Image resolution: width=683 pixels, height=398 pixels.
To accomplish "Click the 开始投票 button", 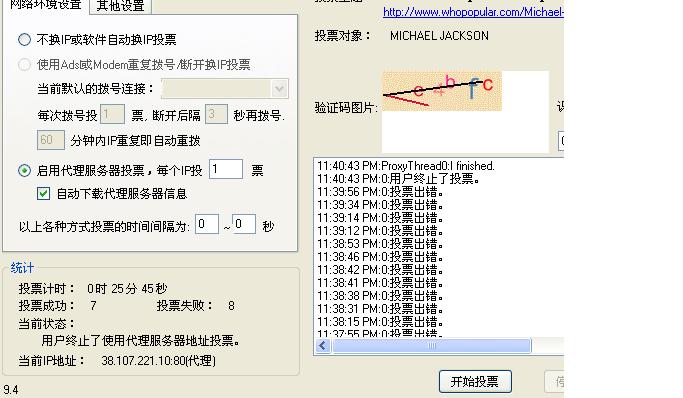I will [x=475, y=381].
